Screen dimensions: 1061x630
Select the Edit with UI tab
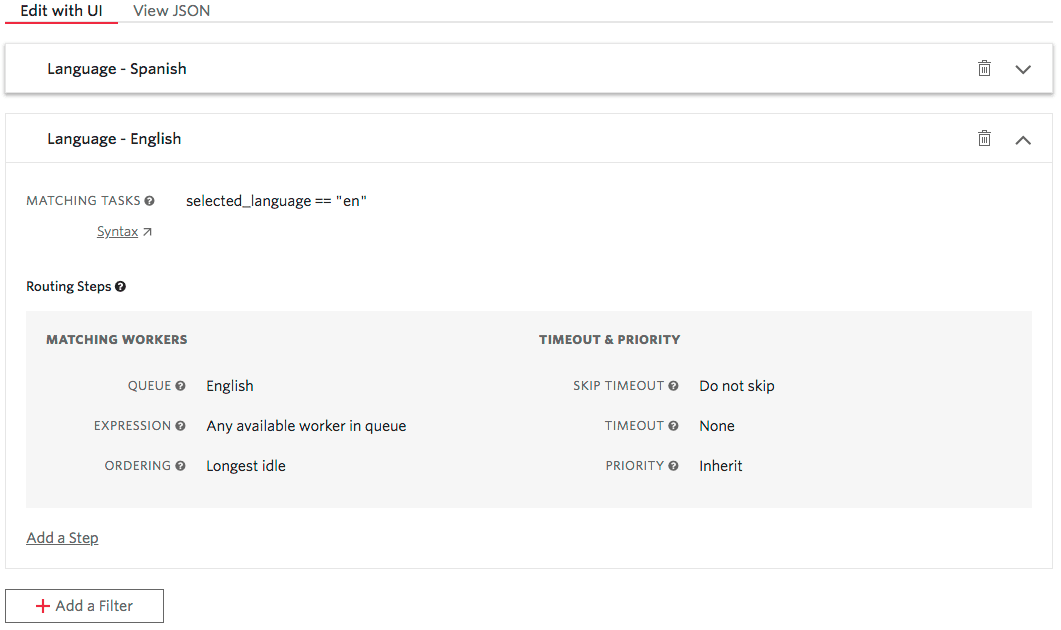pyautogui.click(x=61, y=10)
